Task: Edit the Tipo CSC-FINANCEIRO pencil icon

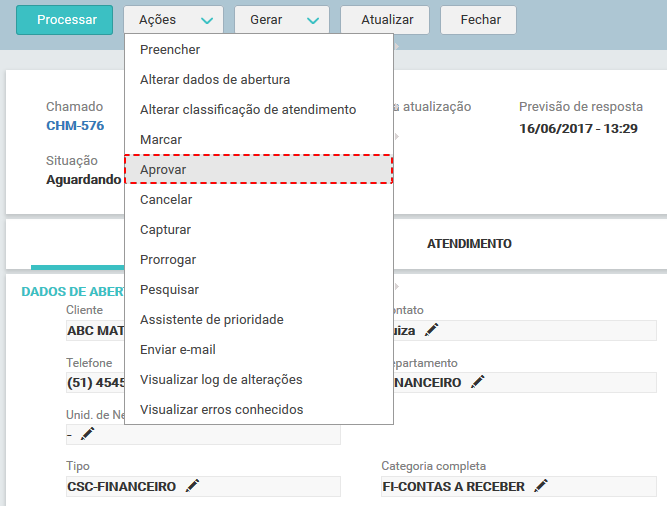Action: tap(192, 486)
